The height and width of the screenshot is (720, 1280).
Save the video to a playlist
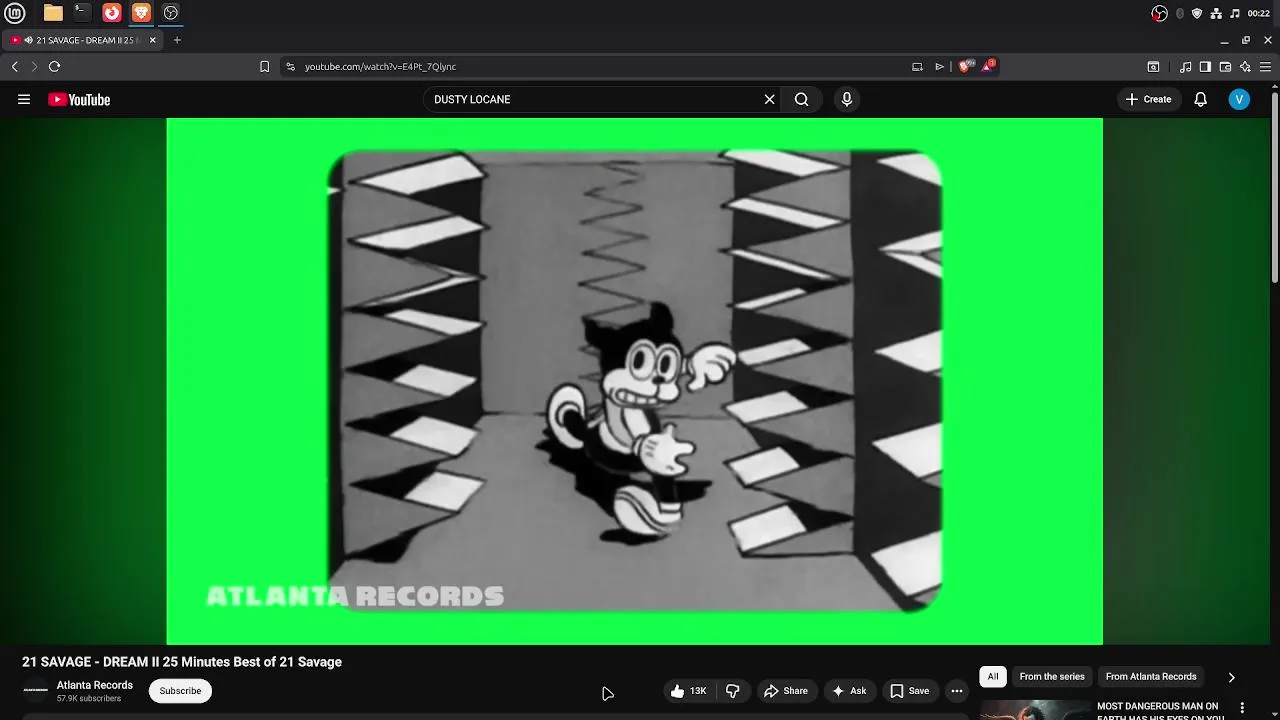click(910, 691)
